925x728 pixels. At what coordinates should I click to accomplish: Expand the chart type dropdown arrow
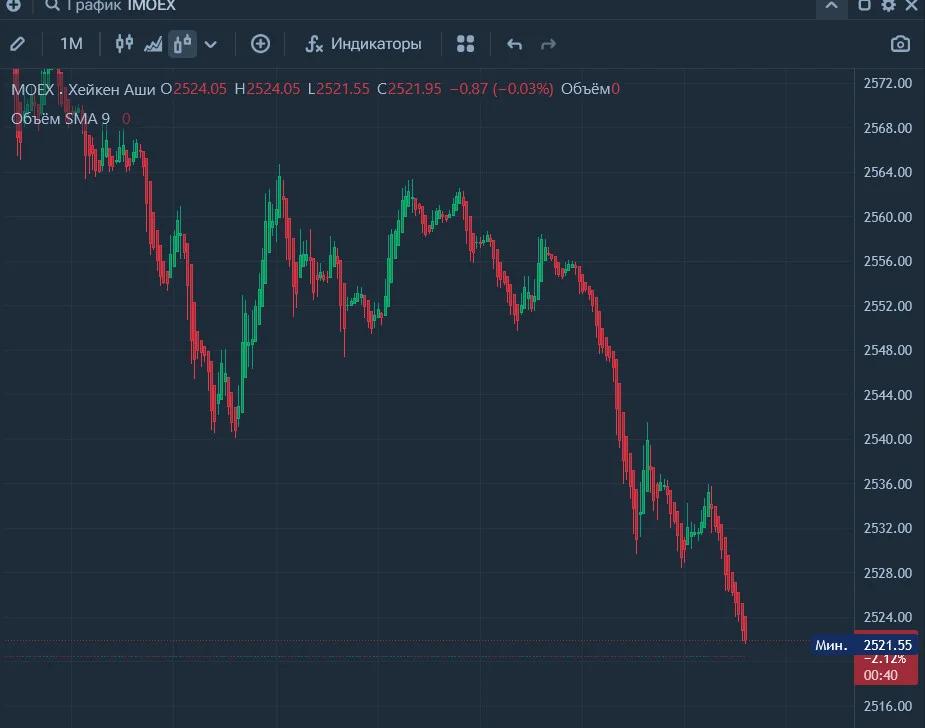[211, 44]
